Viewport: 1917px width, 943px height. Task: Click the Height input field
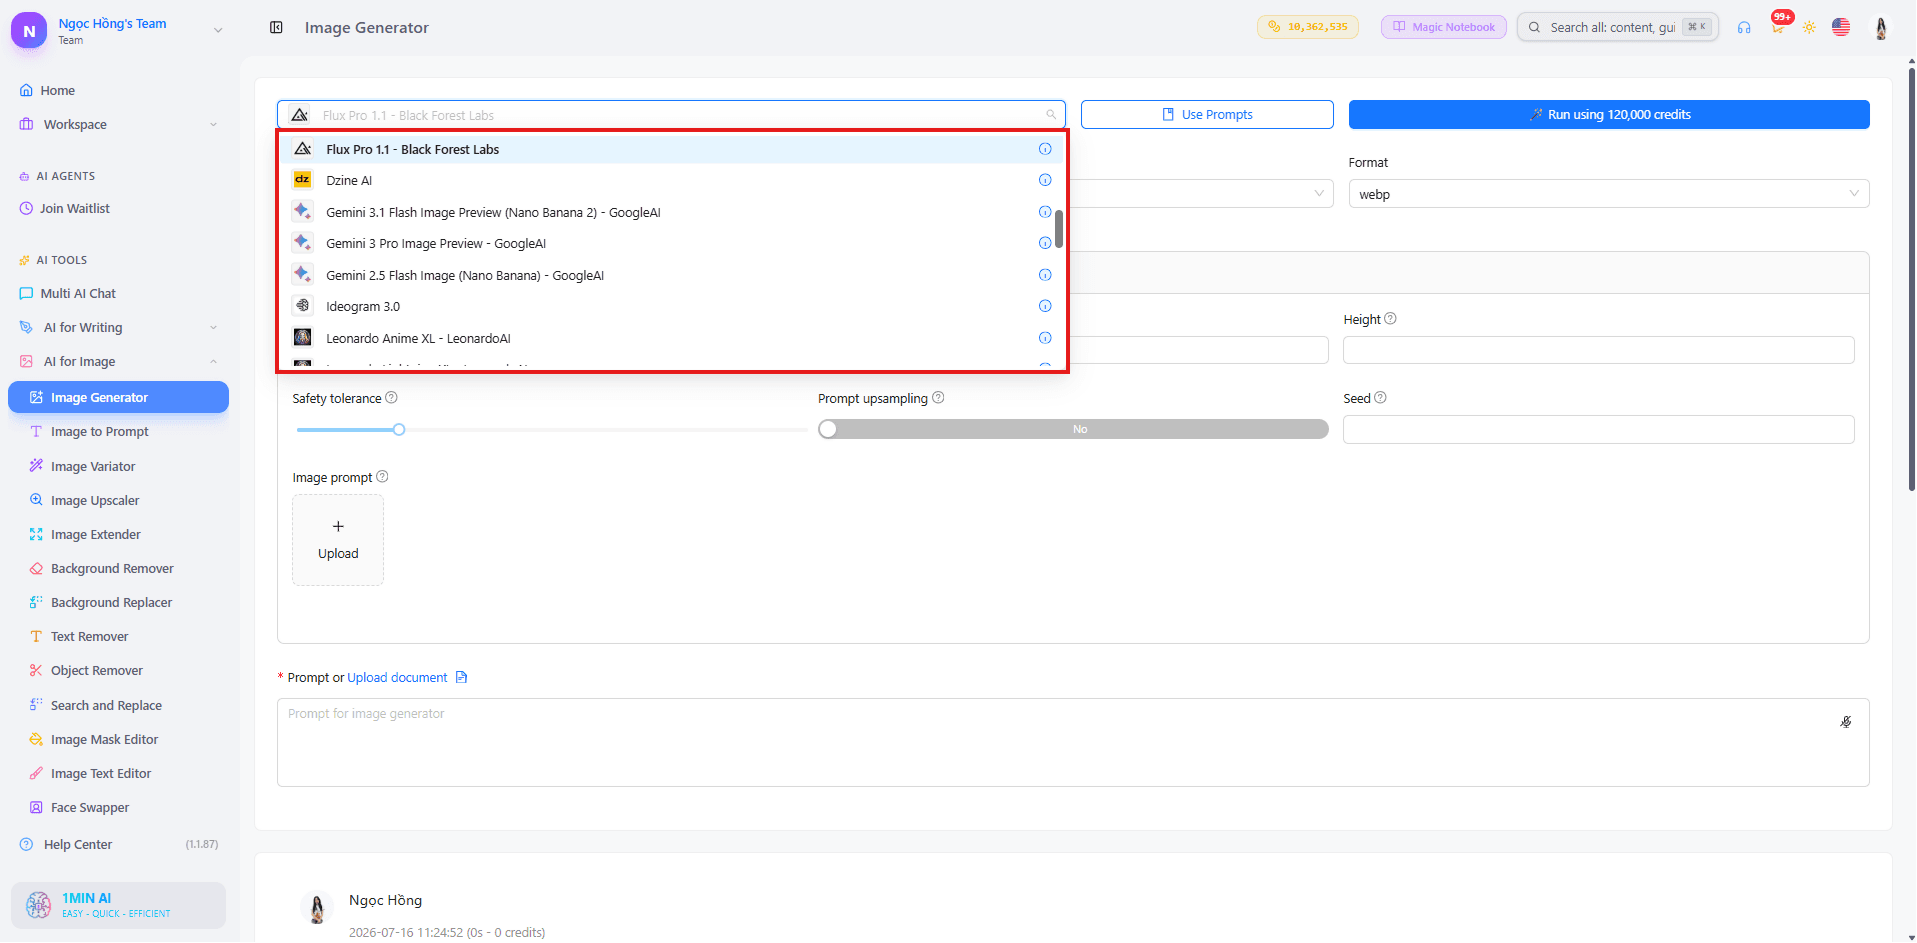(x=1598, y=350)
